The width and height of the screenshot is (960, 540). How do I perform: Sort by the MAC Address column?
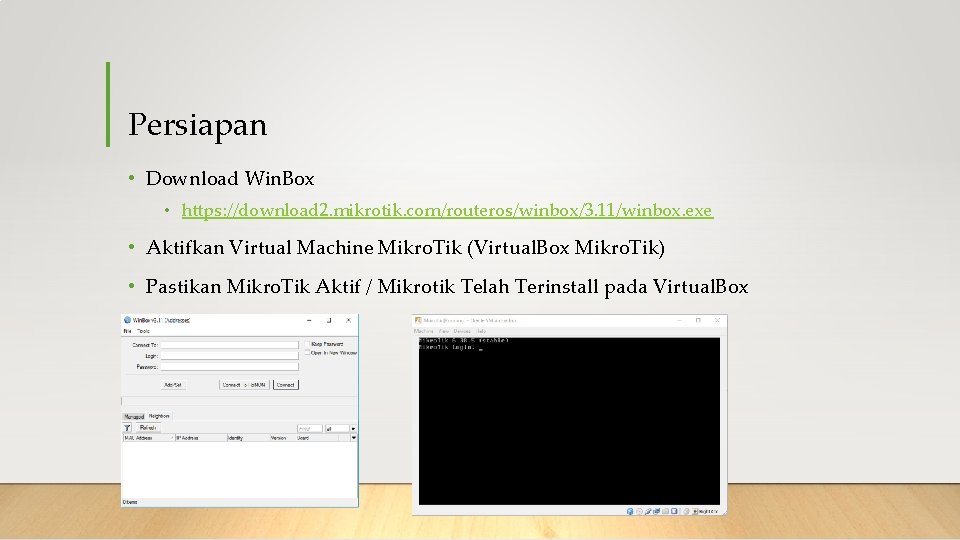148,438
